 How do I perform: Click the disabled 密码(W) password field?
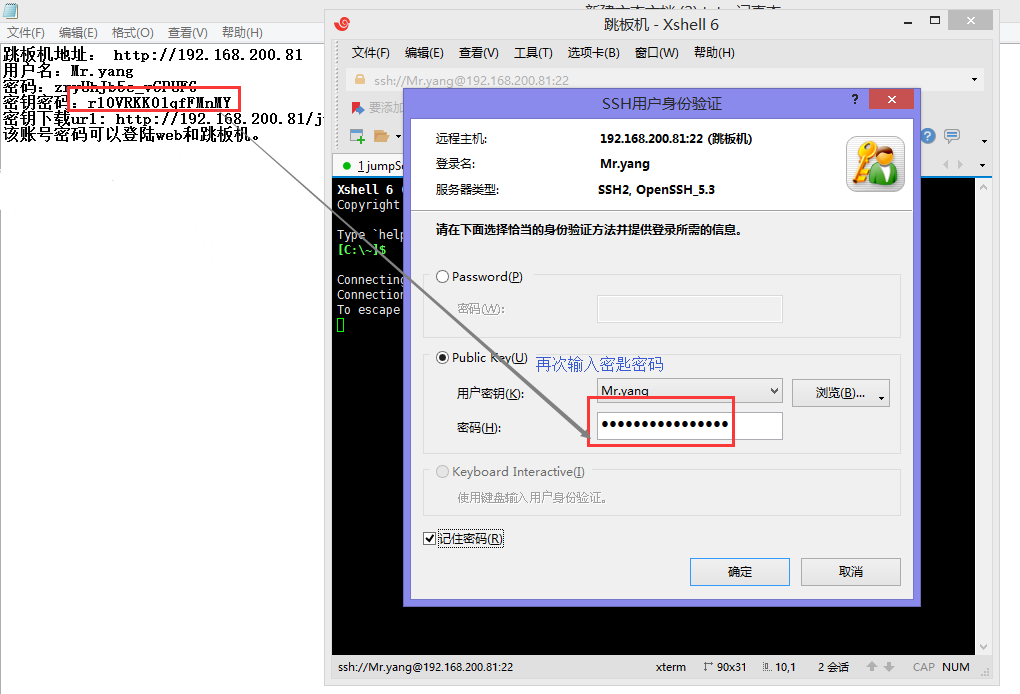690,309
